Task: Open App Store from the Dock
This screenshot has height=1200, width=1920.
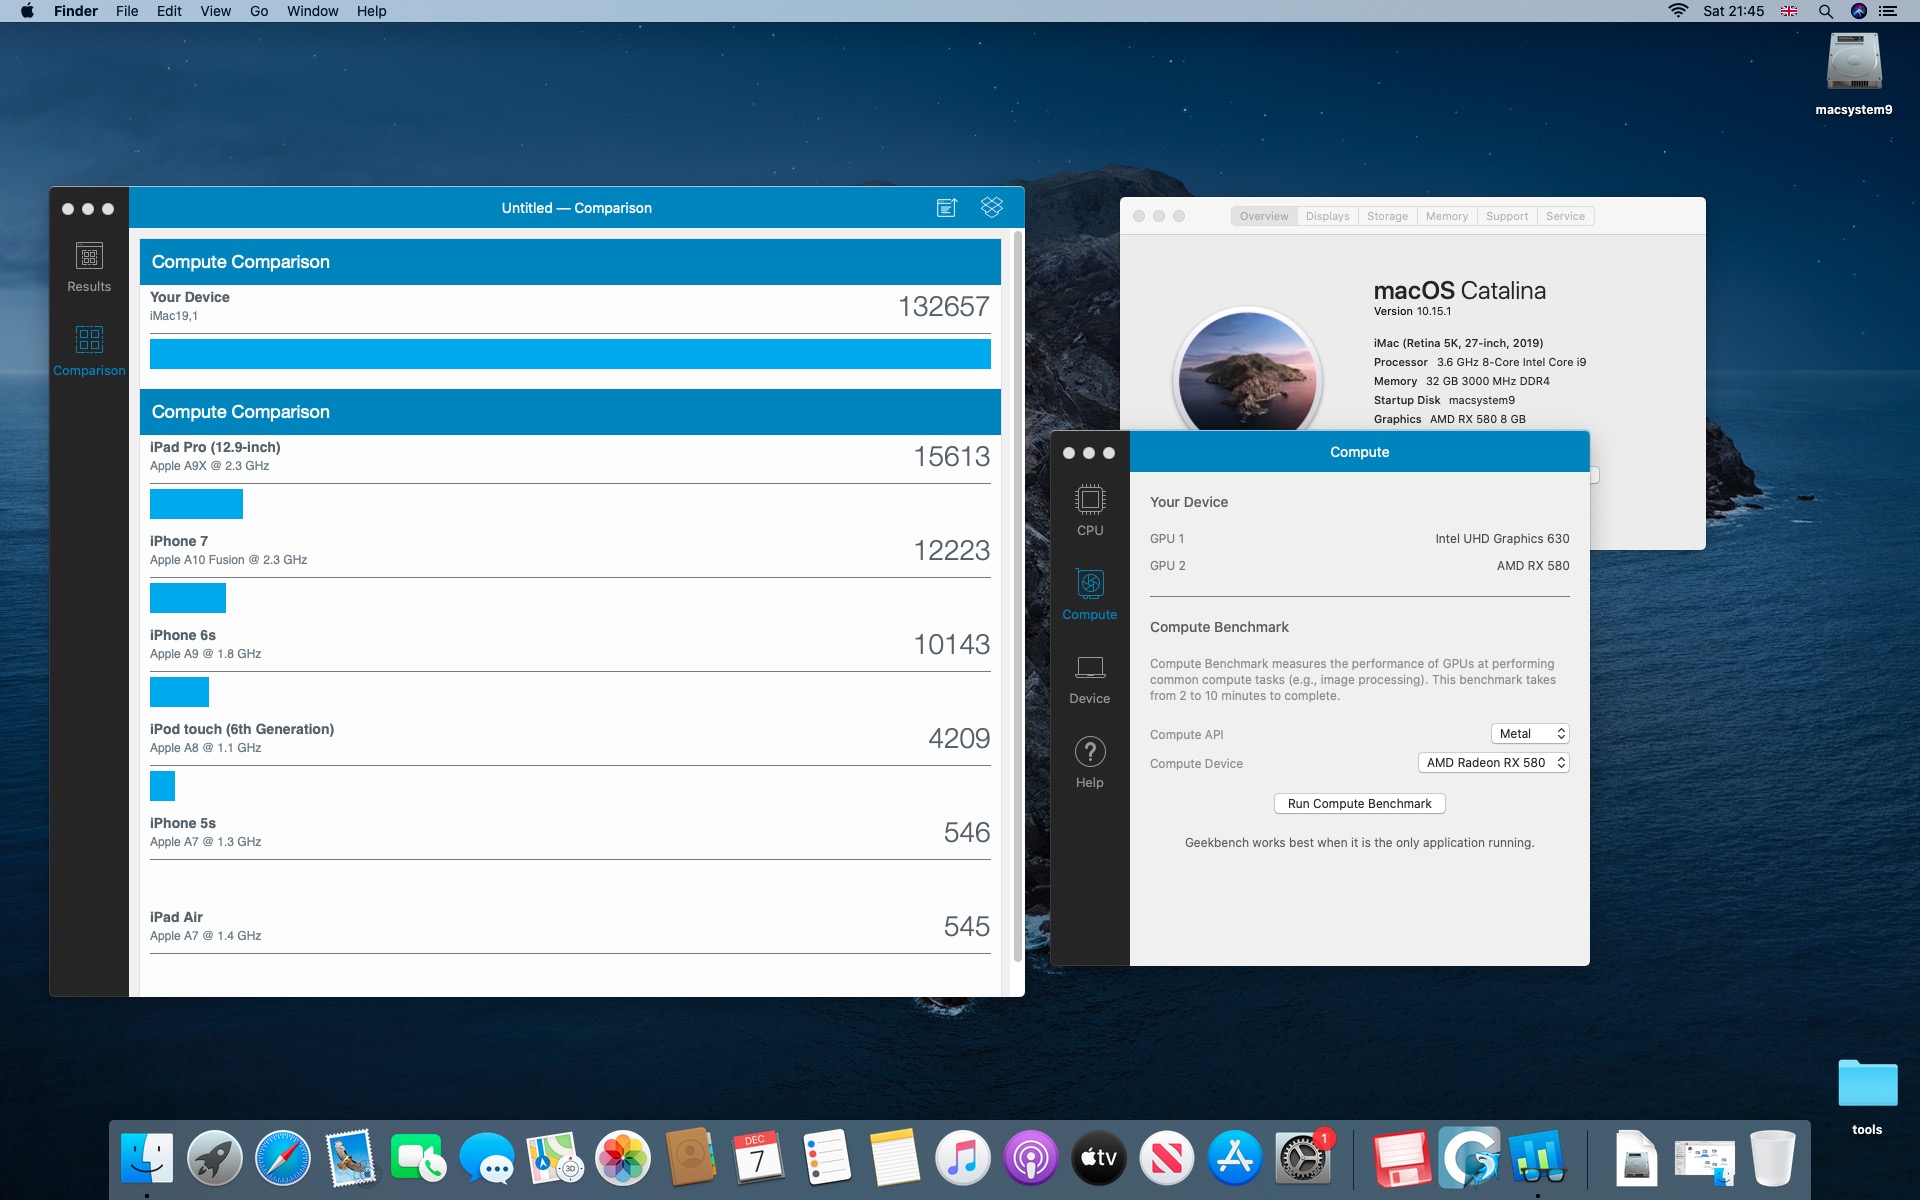Action: click(1234, 1158)
